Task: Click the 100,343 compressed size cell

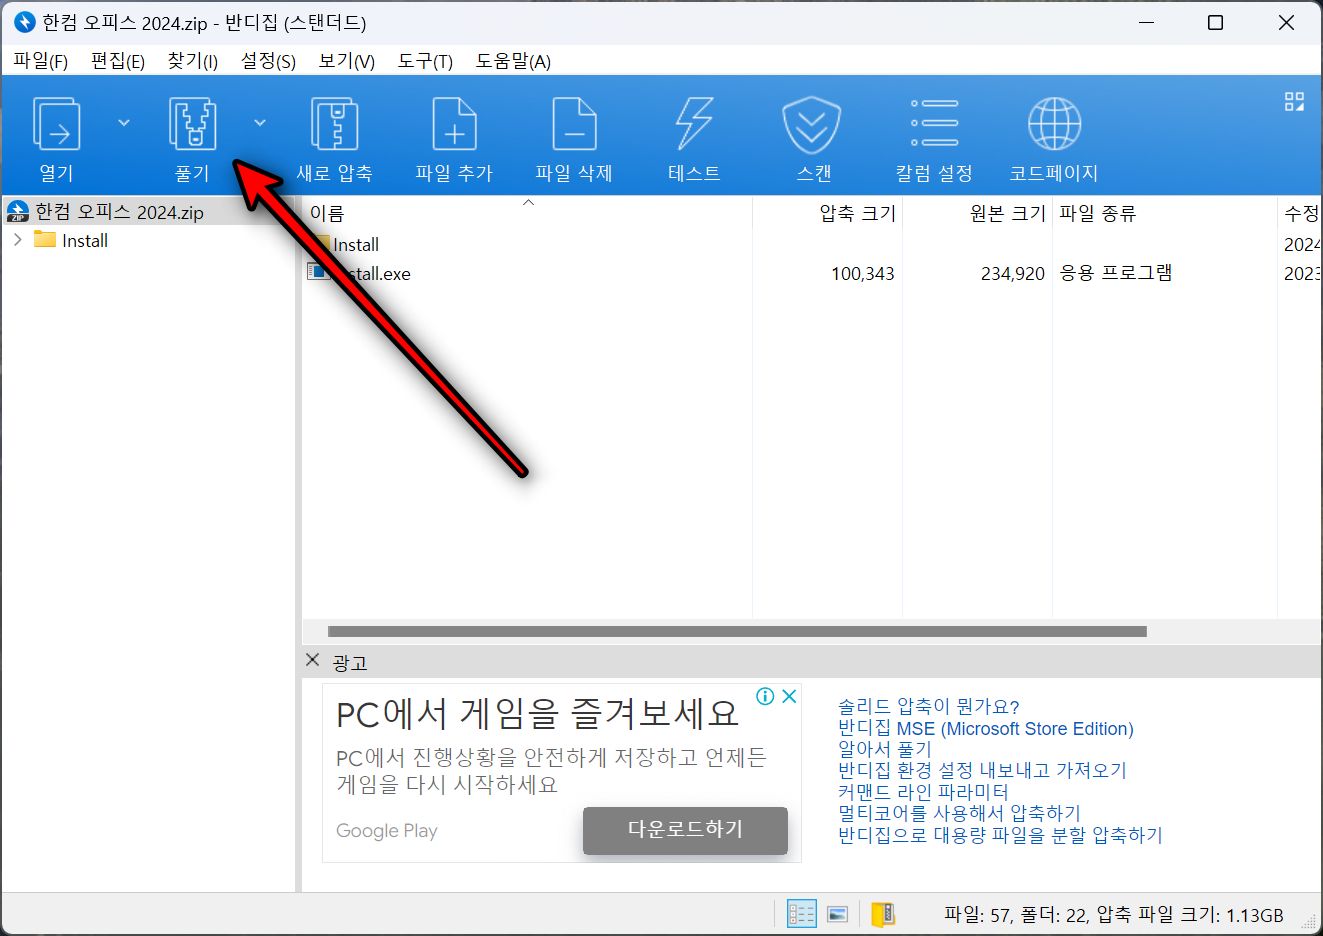Action: click(862, 273)
